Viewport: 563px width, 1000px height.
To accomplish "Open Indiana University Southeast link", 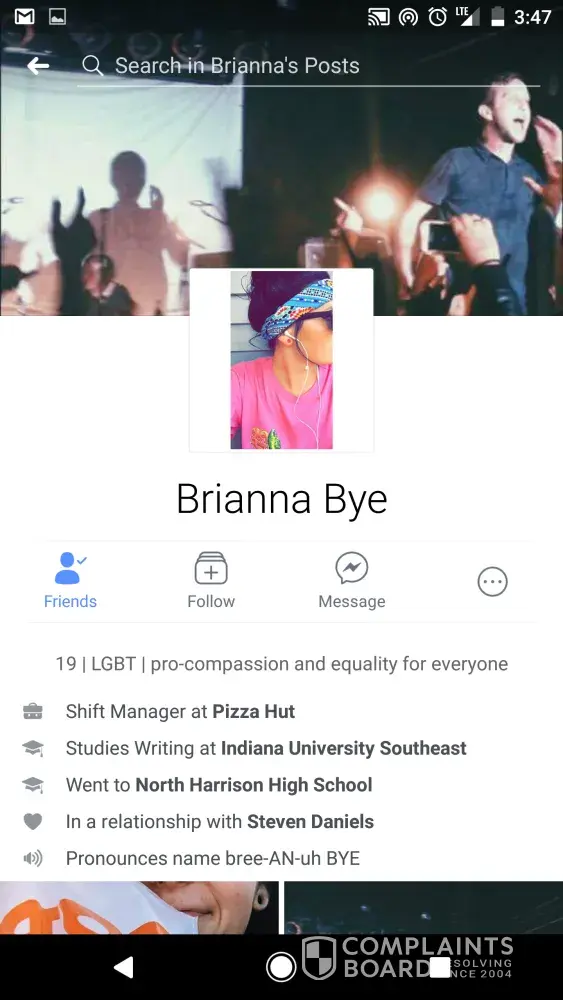I will pyautogui.click(x=344, y=748).
